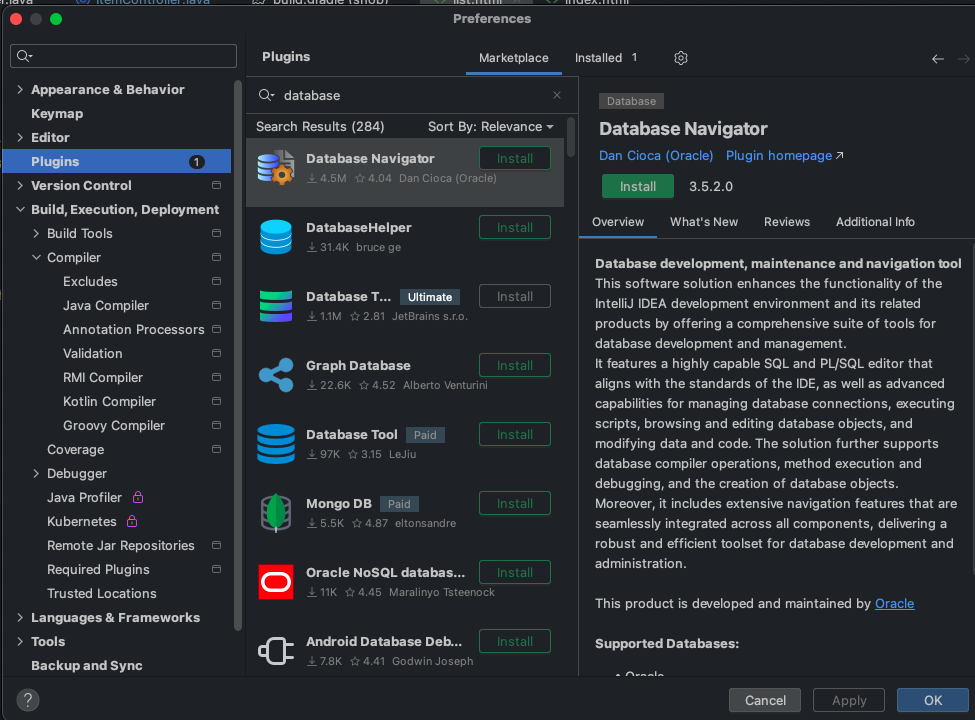This screenshot has height=720, width=975.
Task: Click the Cancel button
Action: tap(765, 700)
